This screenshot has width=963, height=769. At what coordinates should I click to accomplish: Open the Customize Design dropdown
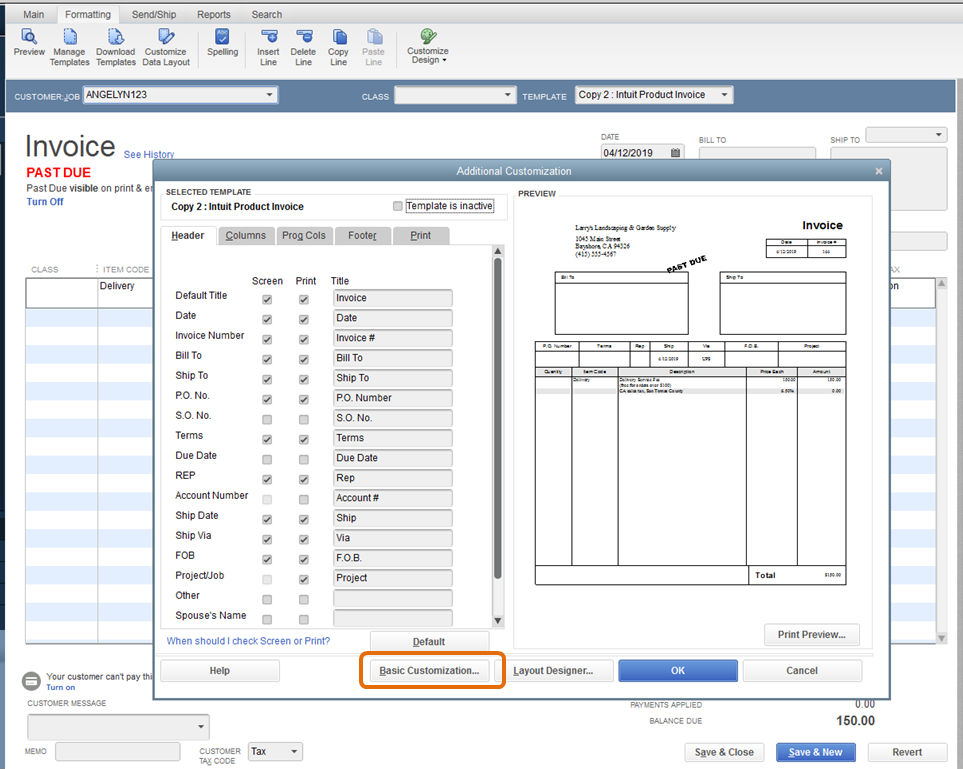(428, 46)
